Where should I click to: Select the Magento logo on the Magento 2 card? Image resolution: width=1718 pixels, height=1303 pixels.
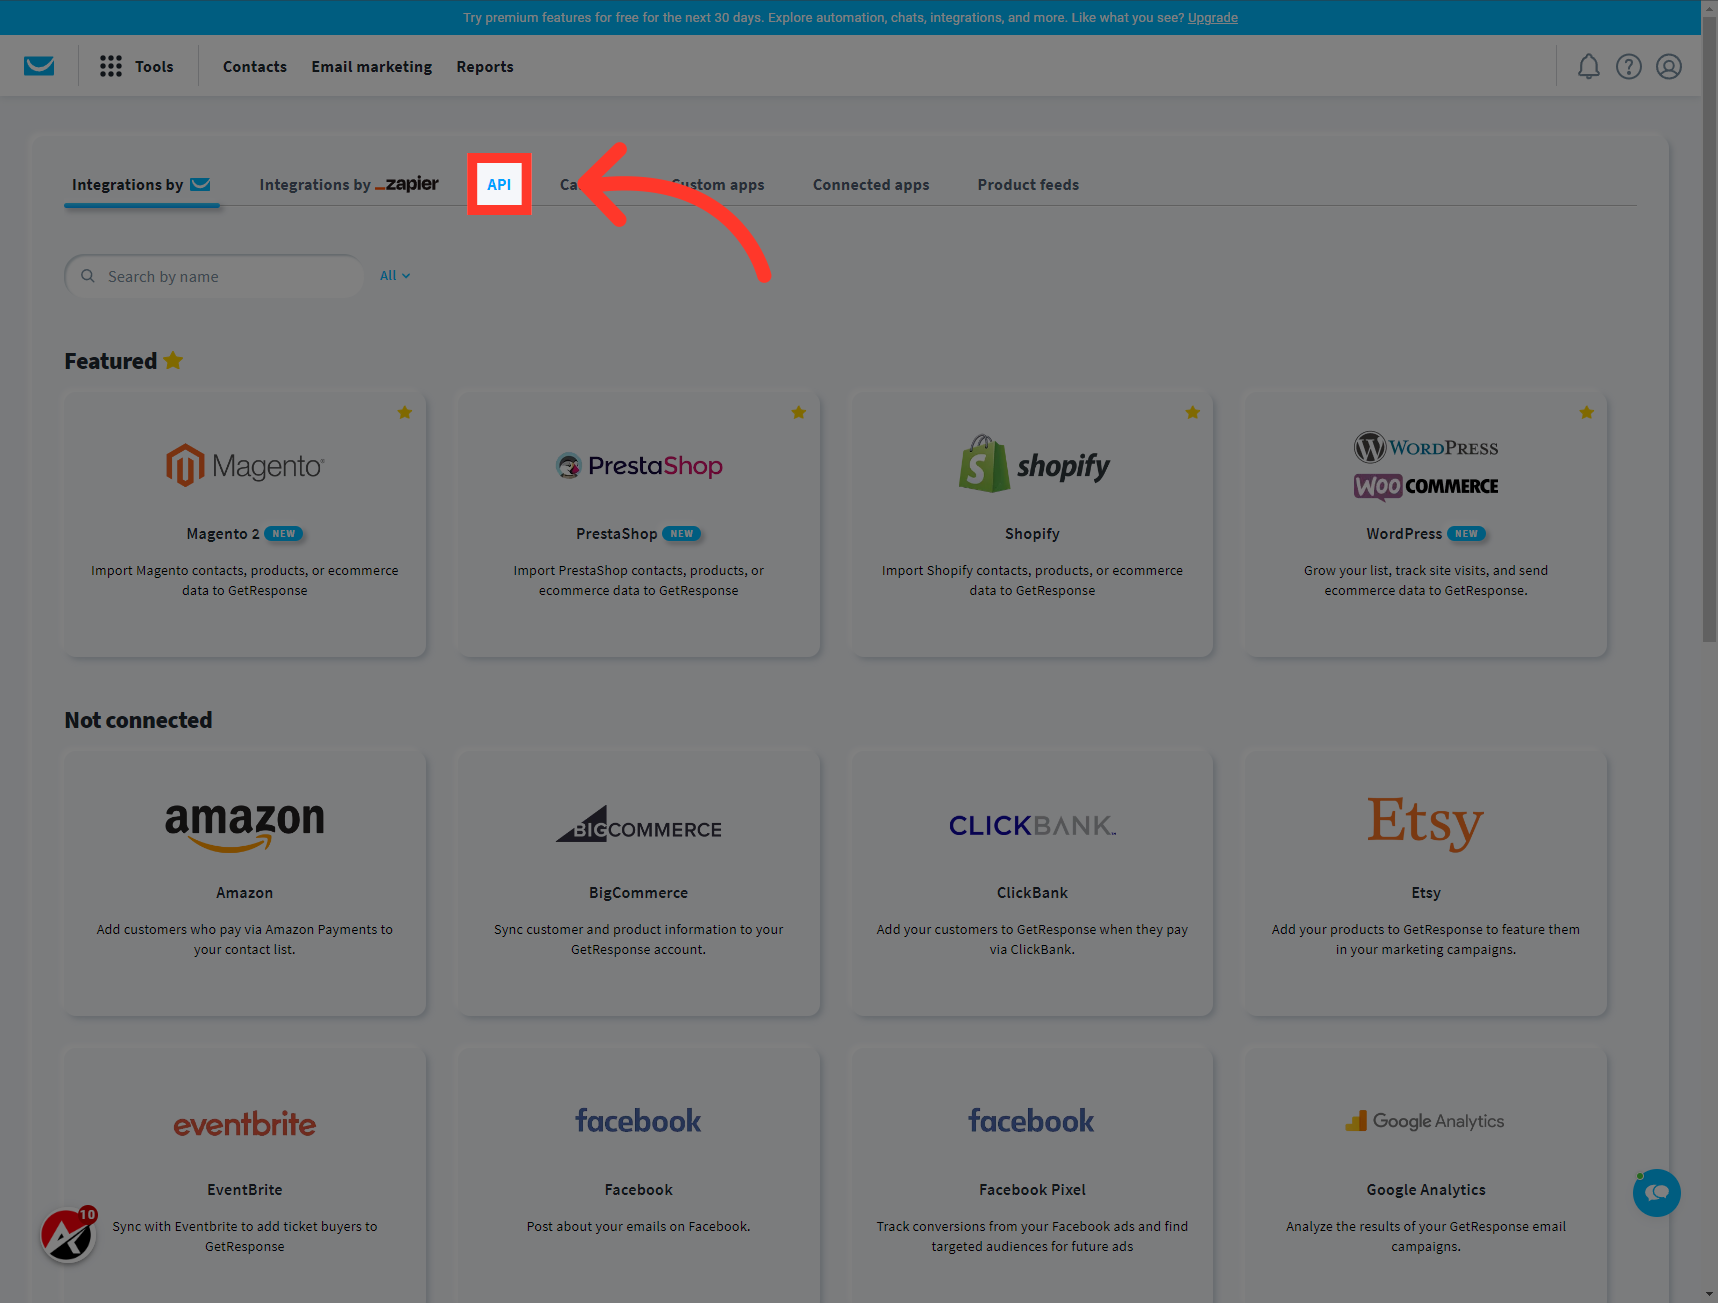244,464
